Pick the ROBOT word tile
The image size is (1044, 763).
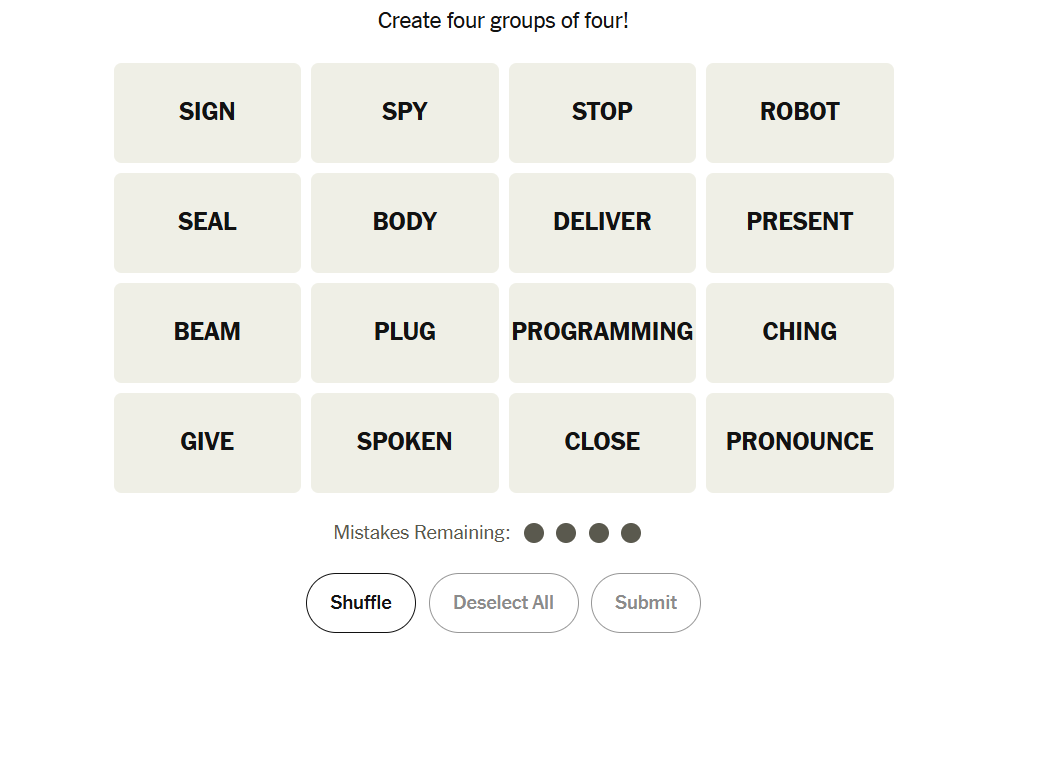pos(799,112)
